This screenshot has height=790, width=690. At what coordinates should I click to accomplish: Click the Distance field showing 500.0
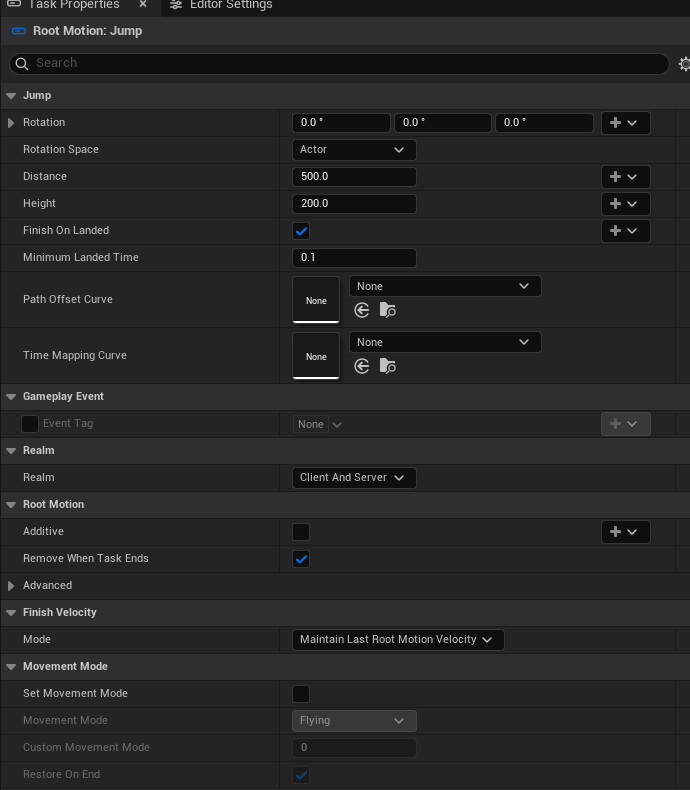click(x=354, y=177)
